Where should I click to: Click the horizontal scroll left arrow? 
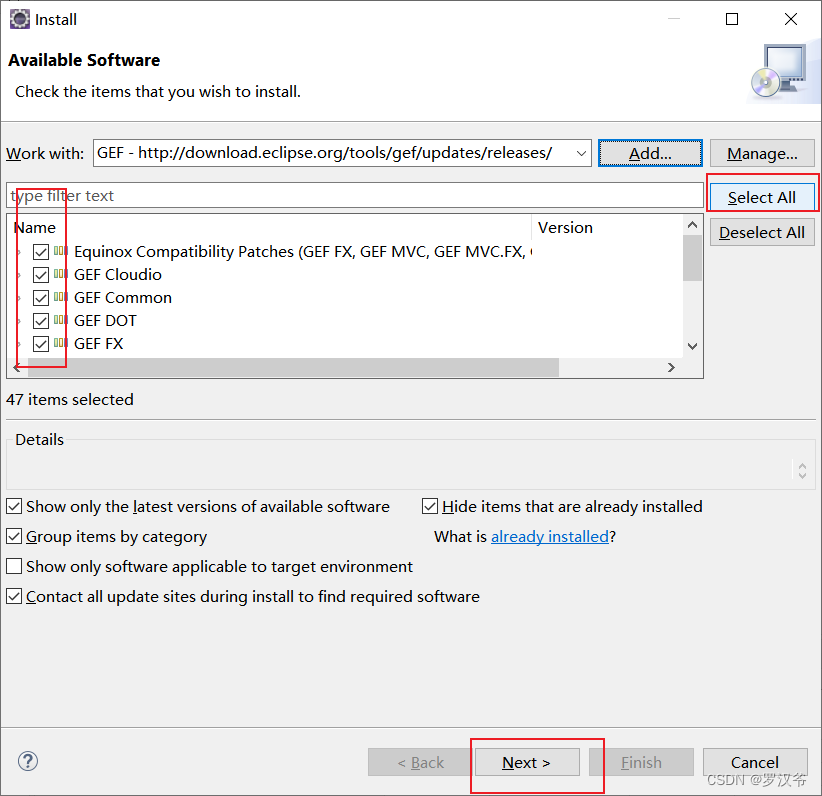pyautogui.click(x=17, y=367)
